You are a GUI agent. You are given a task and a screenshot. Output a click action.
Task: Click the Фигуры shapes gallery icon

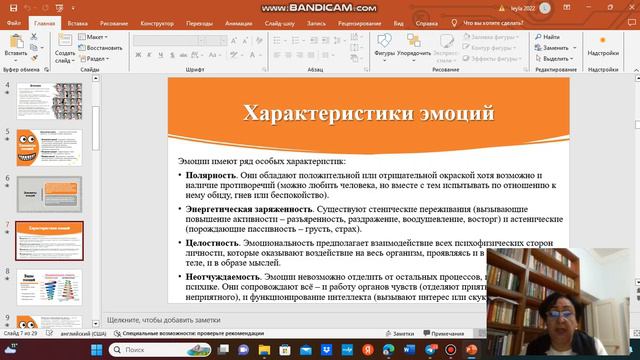(x=384, y=41)
